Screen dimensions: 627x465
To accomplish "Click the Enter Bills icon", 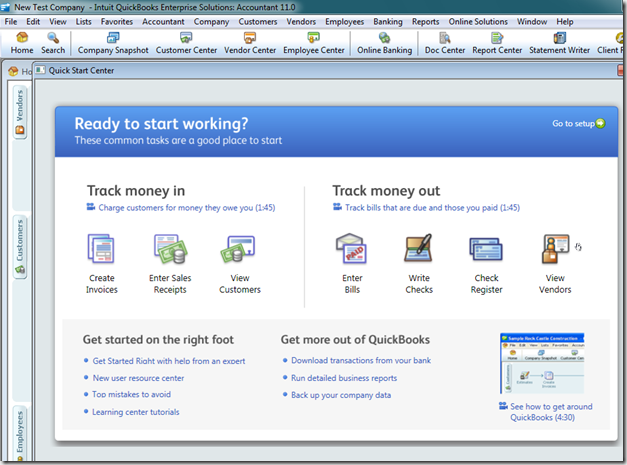I will click(351, 249).
